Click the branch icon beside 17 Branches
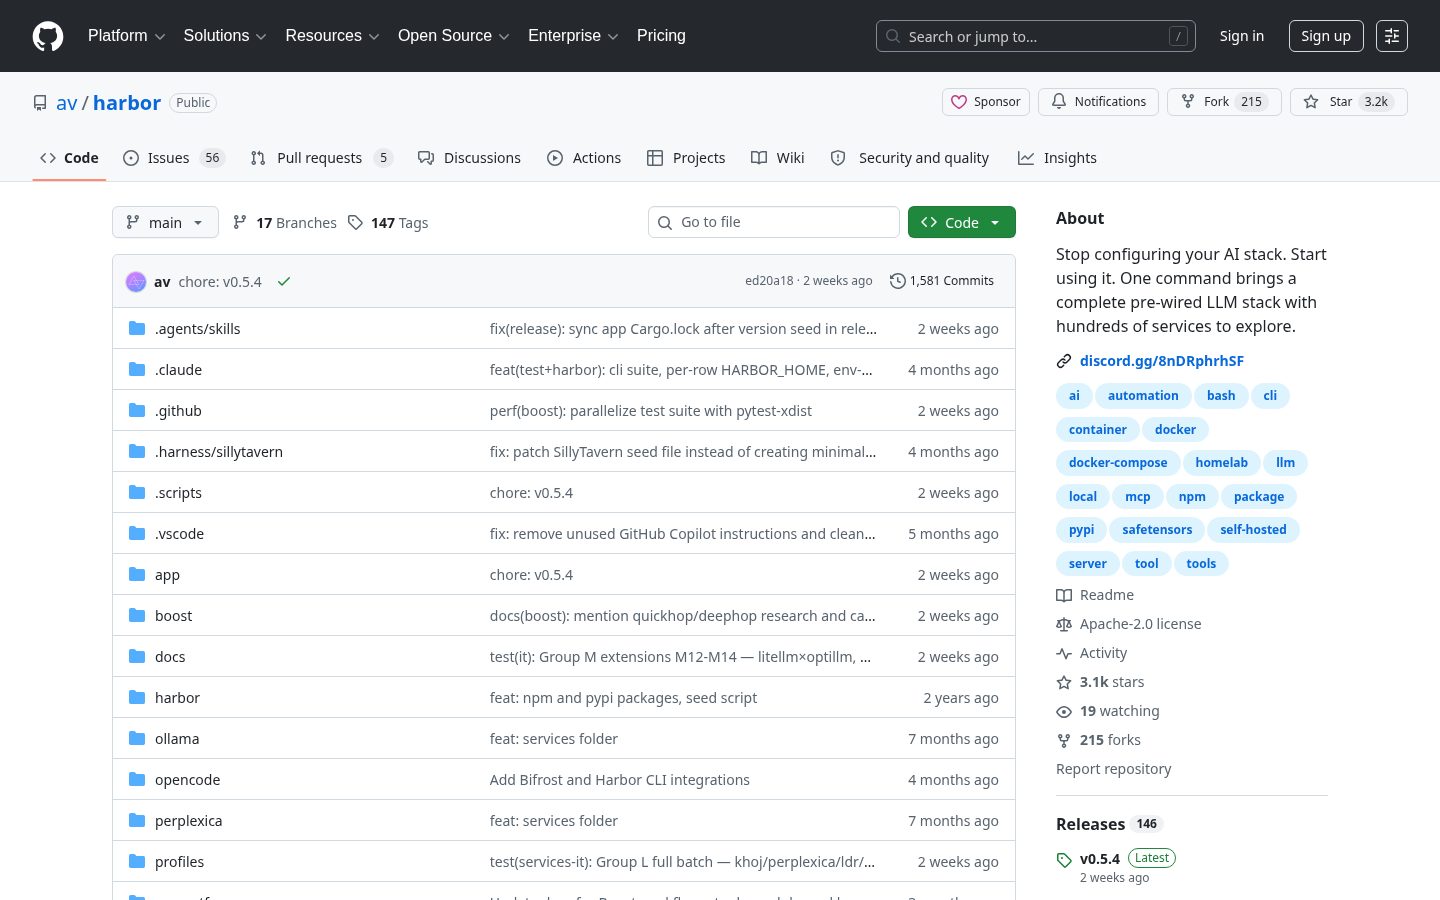 [240, 222]
